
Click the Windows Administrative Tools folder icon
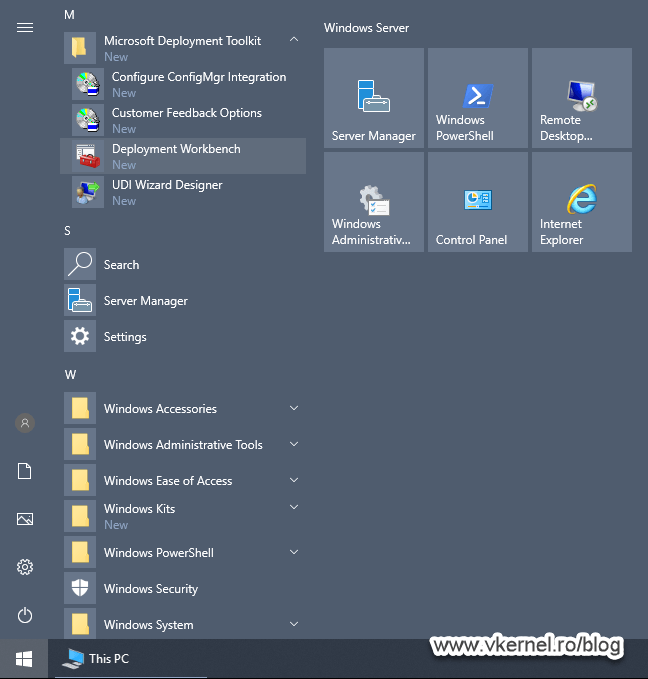80,444
